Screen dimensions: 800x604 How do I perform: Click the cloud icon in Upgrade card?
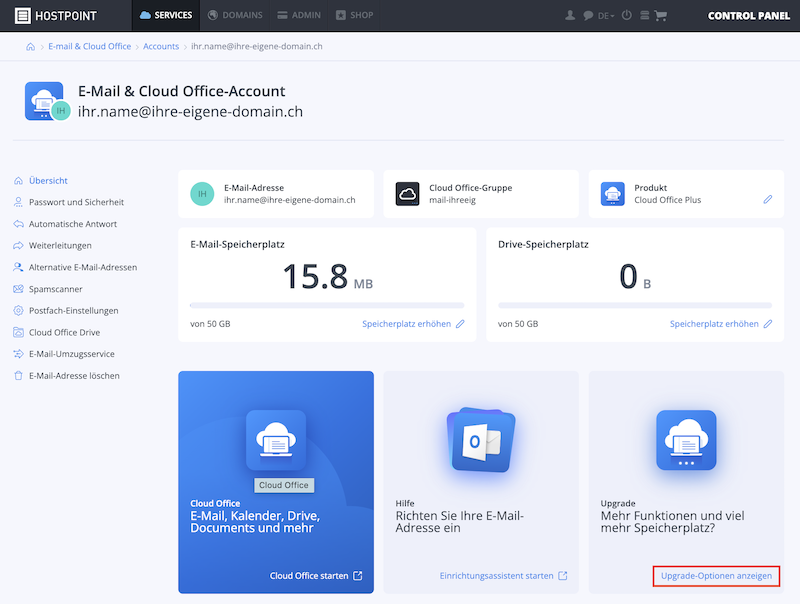pos(686,440)
